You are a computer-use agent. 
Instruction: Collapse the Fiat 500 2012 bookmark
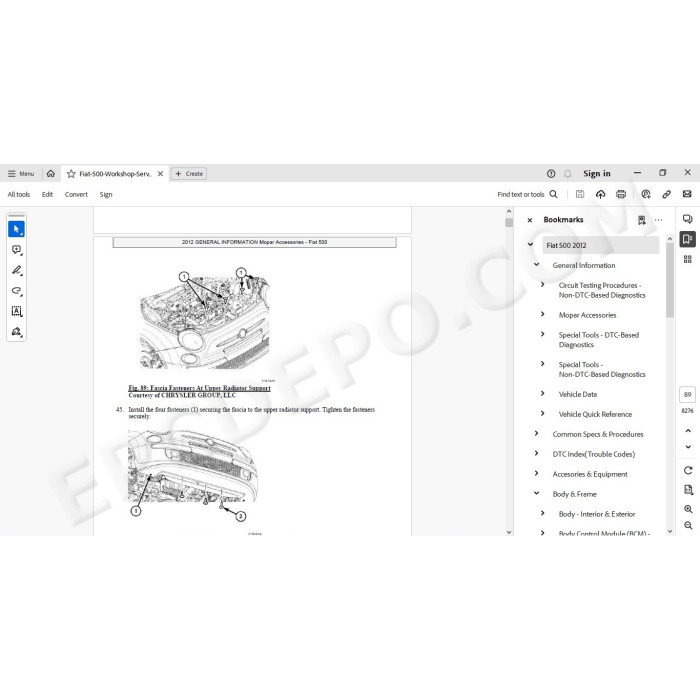530,245
